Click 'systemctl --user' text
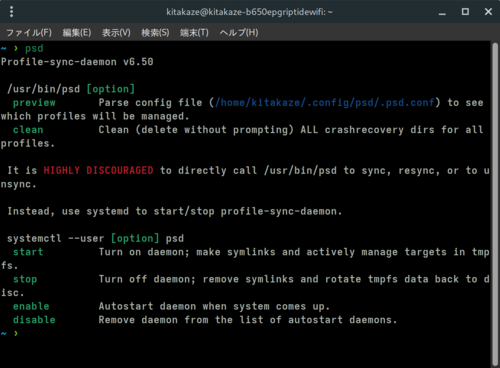500x368 pixels. pos(56,238)
